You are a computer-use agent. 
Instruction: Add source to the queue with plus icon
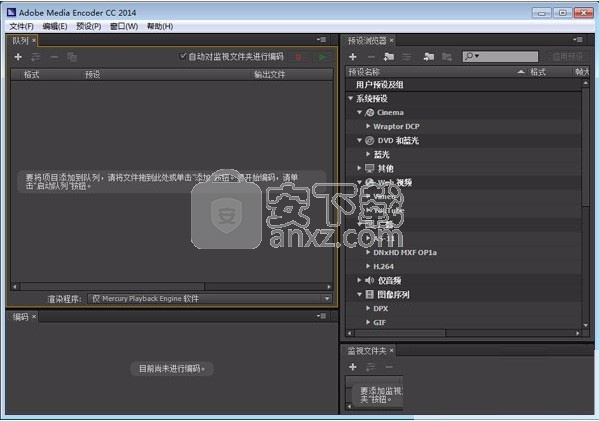pyautogui.click(x=18, y=57)
